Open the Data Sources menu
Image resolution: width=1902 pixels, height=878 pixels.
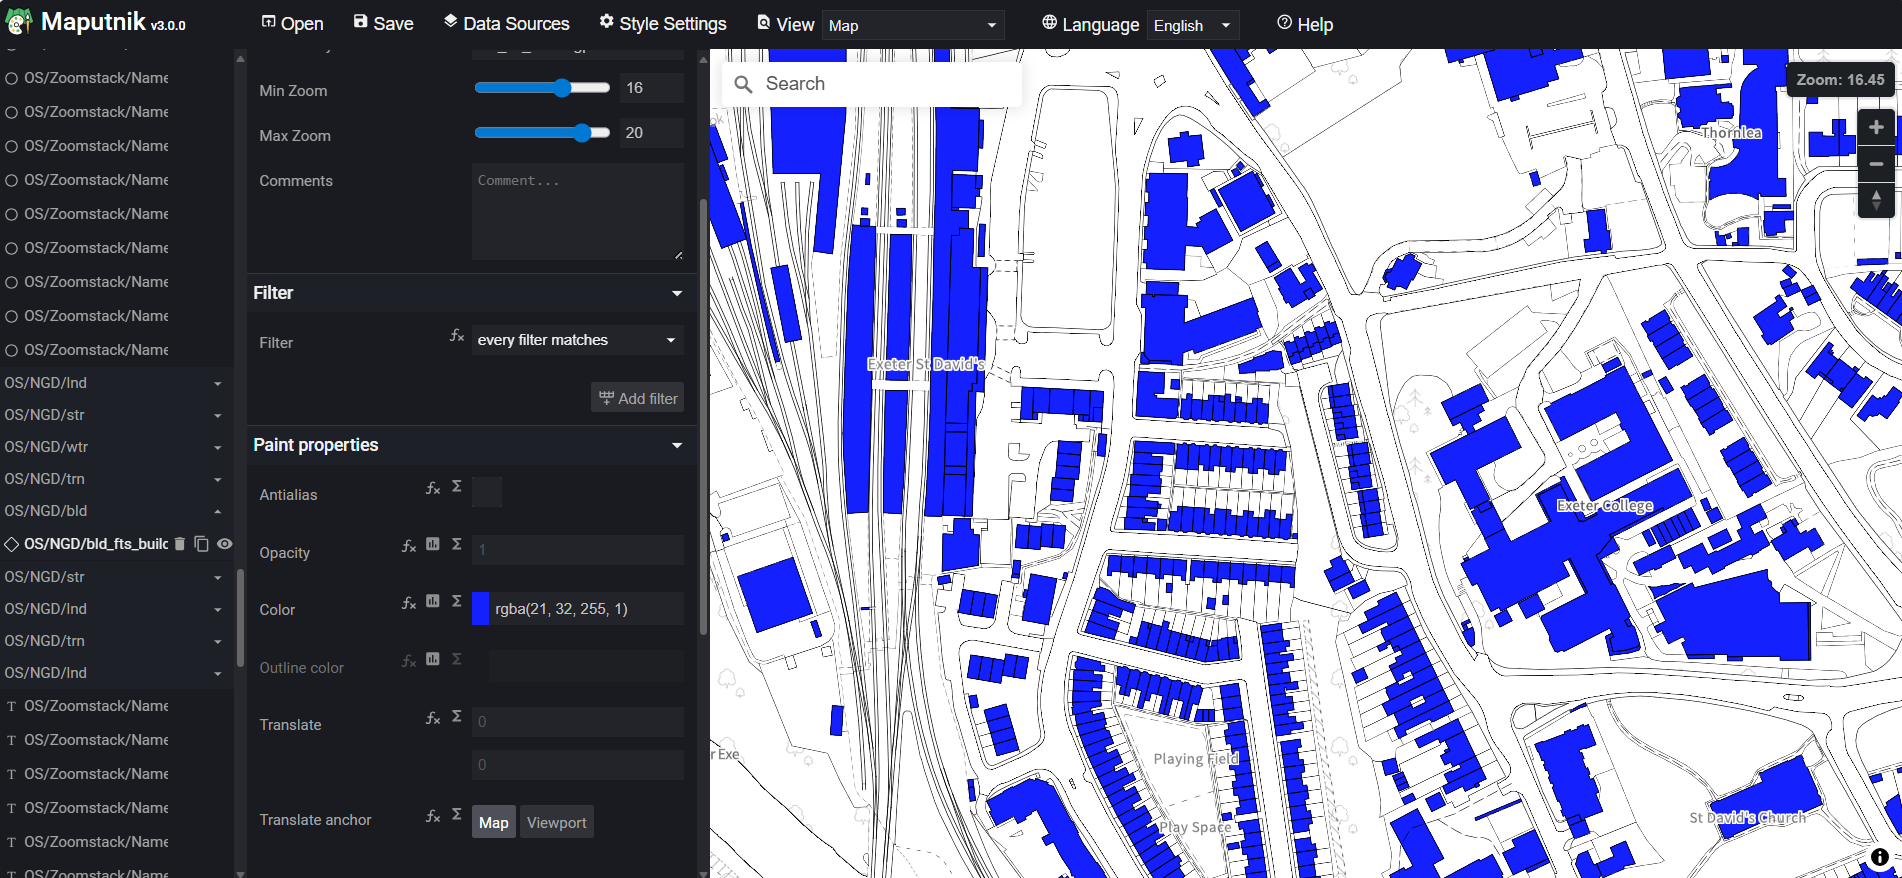[x=506, y=23]
